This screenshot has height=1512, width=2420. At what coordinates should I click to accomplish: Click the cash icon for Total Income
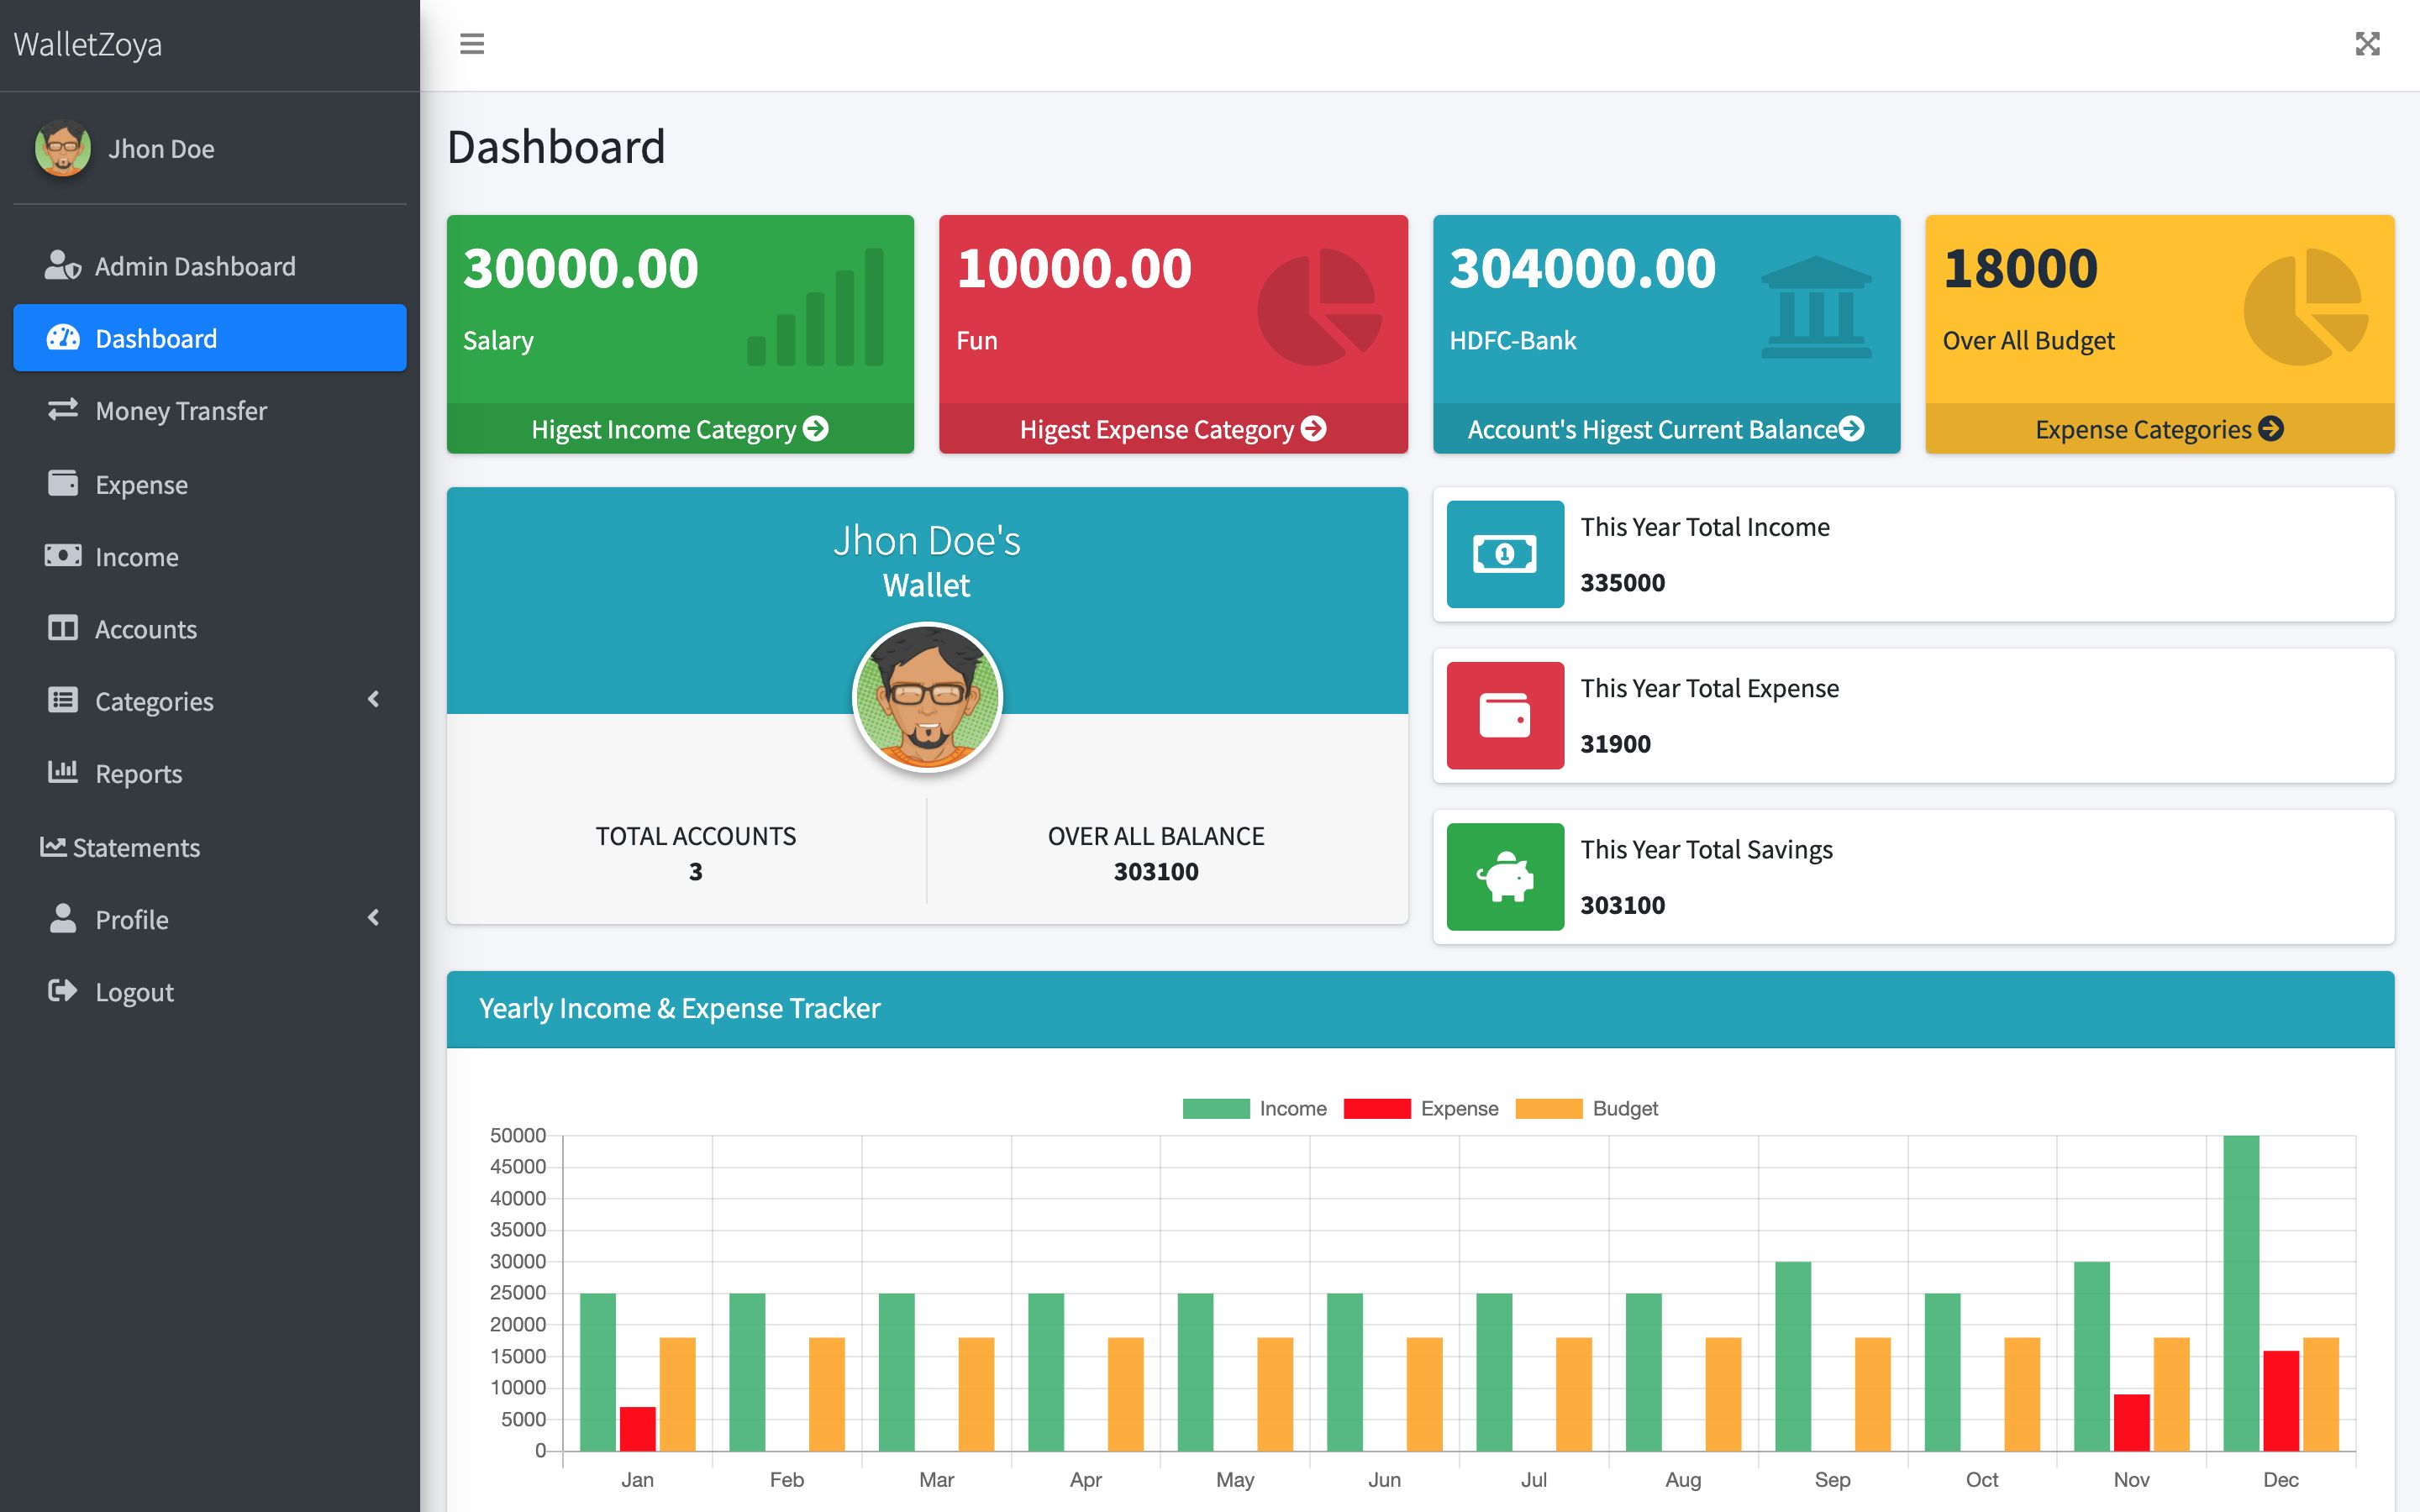point(1504,554)
